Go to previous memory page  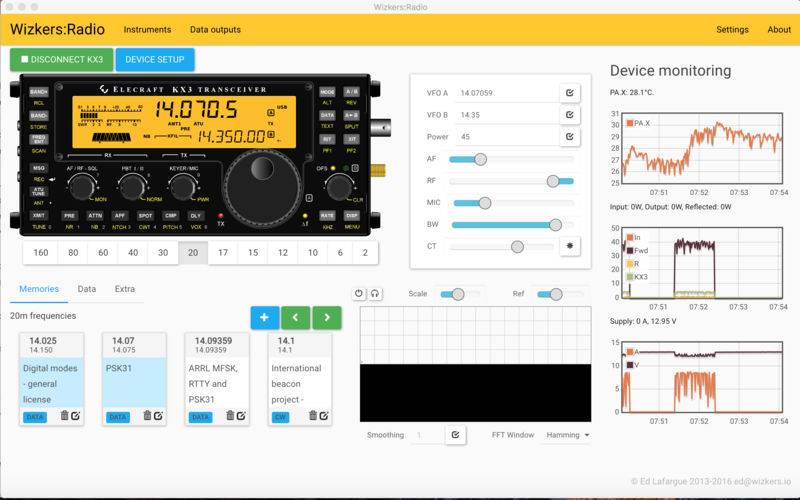click(x=295, y=318)
